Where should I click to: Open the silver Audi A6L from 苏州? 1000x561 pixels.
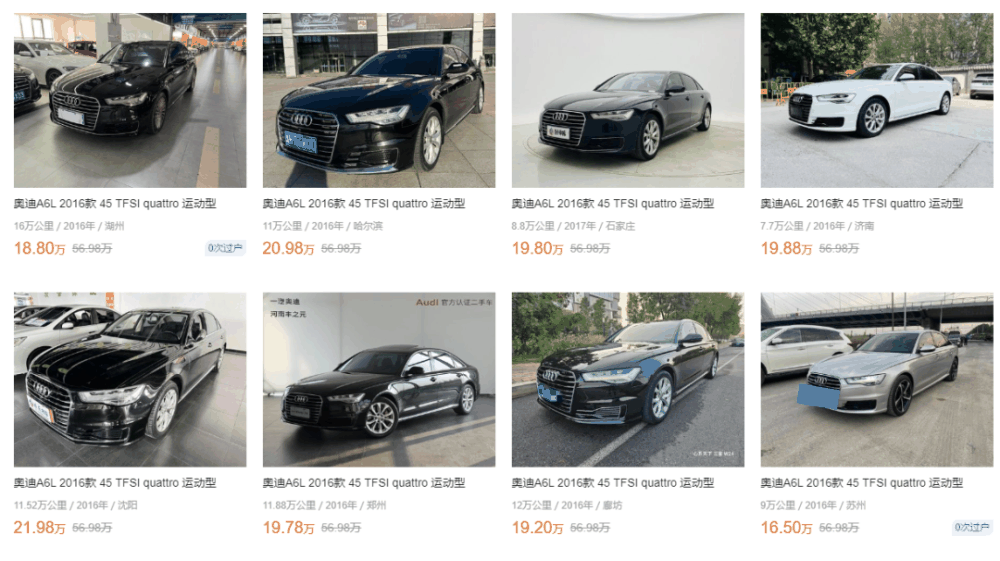(876, 379)
